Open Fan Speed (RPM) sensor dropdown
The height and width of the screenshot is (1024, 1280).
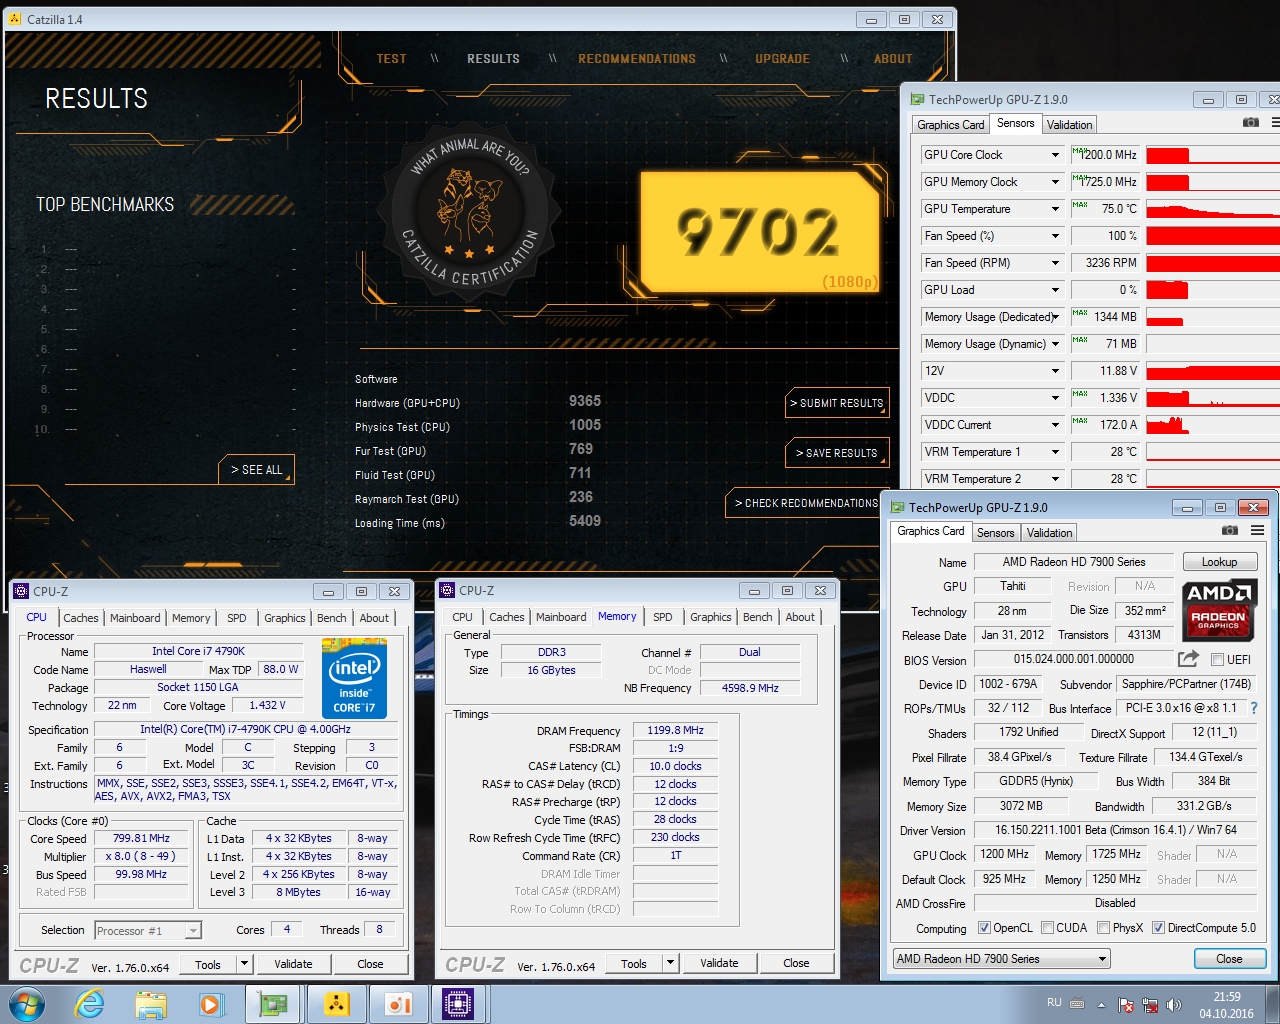tap(1055, 263)
